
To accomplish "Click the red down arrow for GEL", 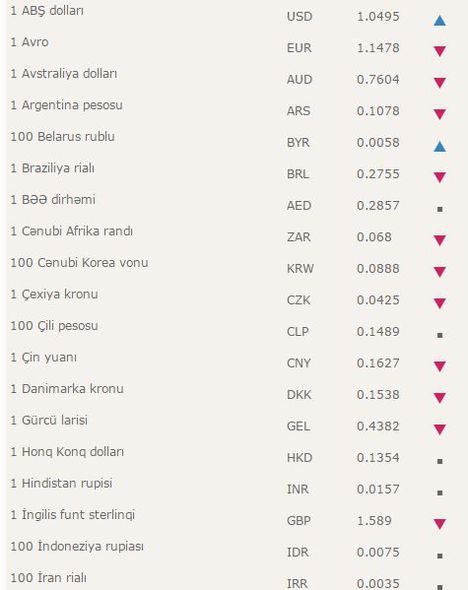I will tap(439, 429).
